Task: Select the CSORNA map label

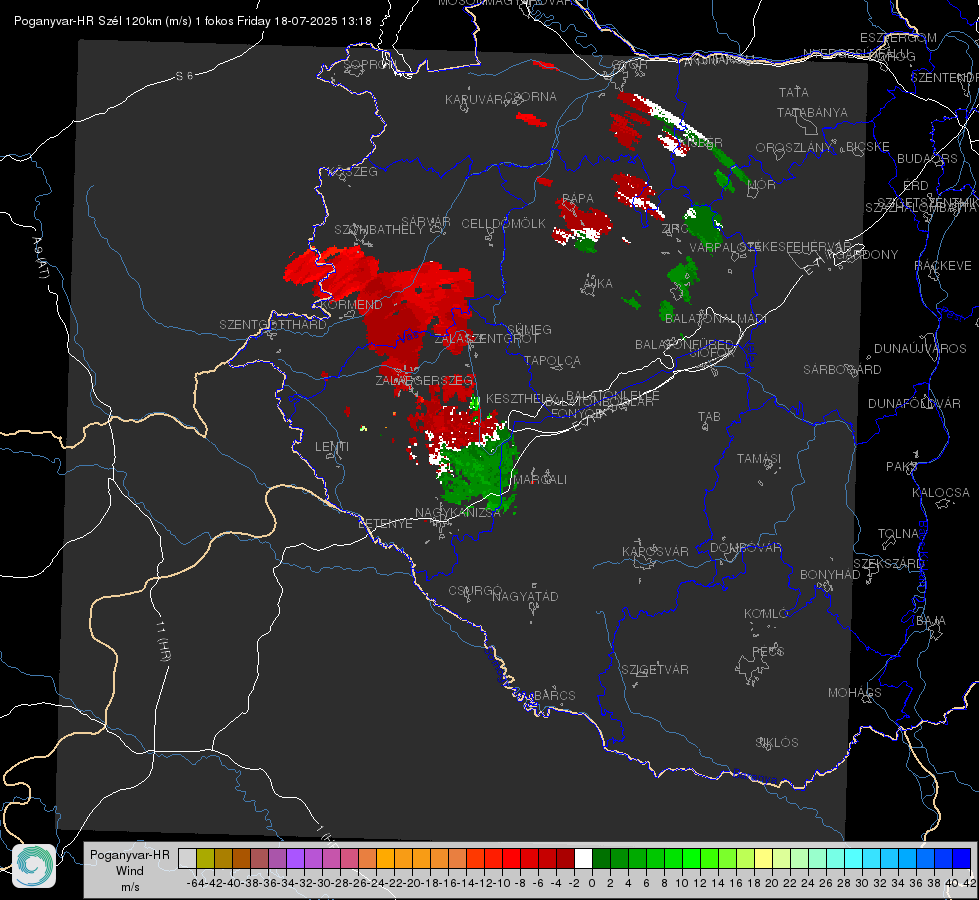Action: point(531,97)
